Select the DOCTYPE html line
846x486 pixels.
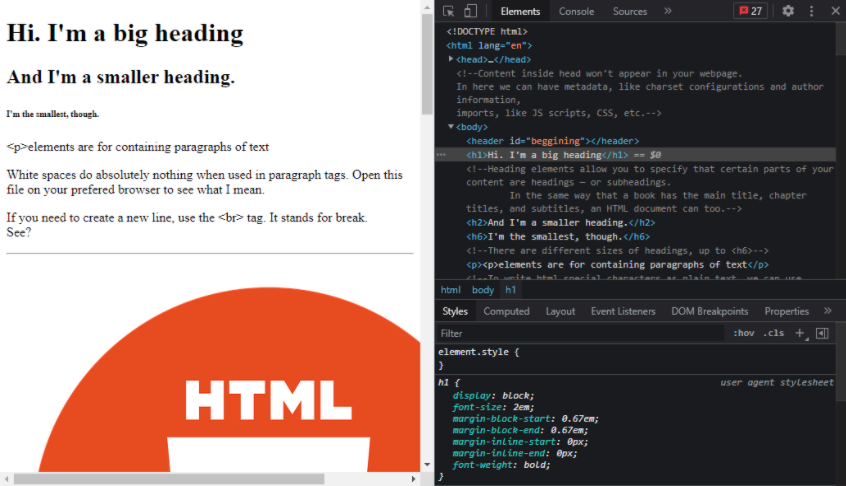tap(487, 31)
